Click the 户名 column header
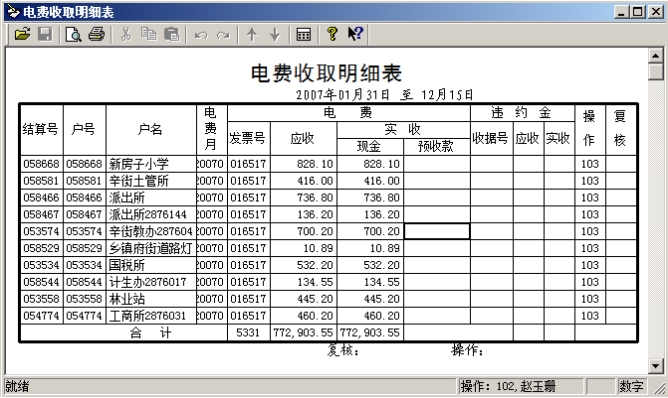The image size is (668, 398). (x=150, y=129)
